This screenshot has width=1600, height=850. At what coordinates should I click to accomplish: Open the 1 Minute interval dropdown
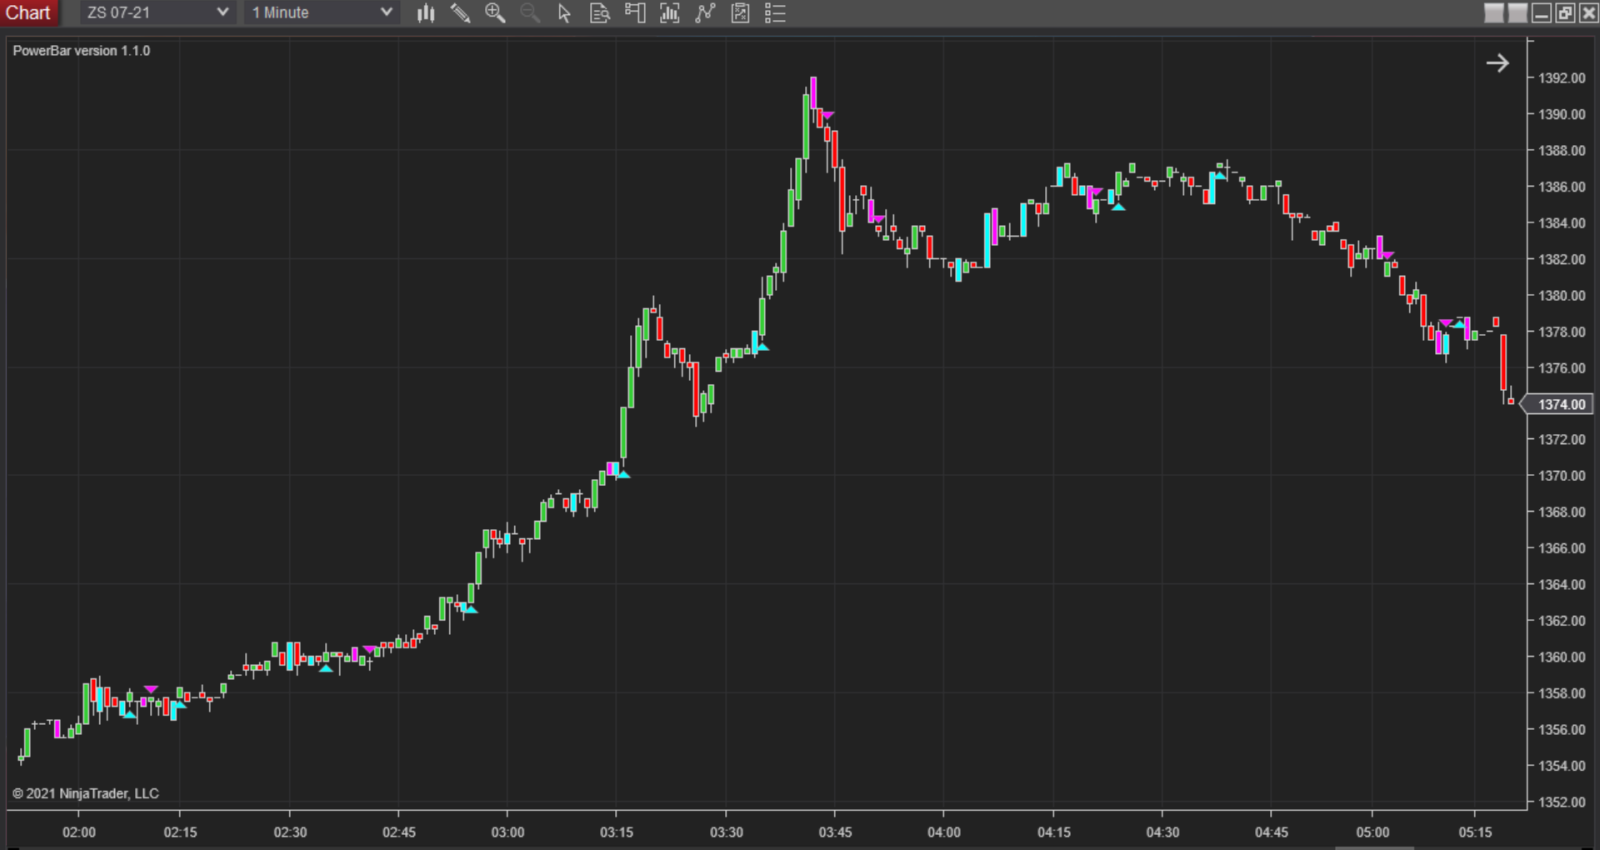click(x=322, y=13)
